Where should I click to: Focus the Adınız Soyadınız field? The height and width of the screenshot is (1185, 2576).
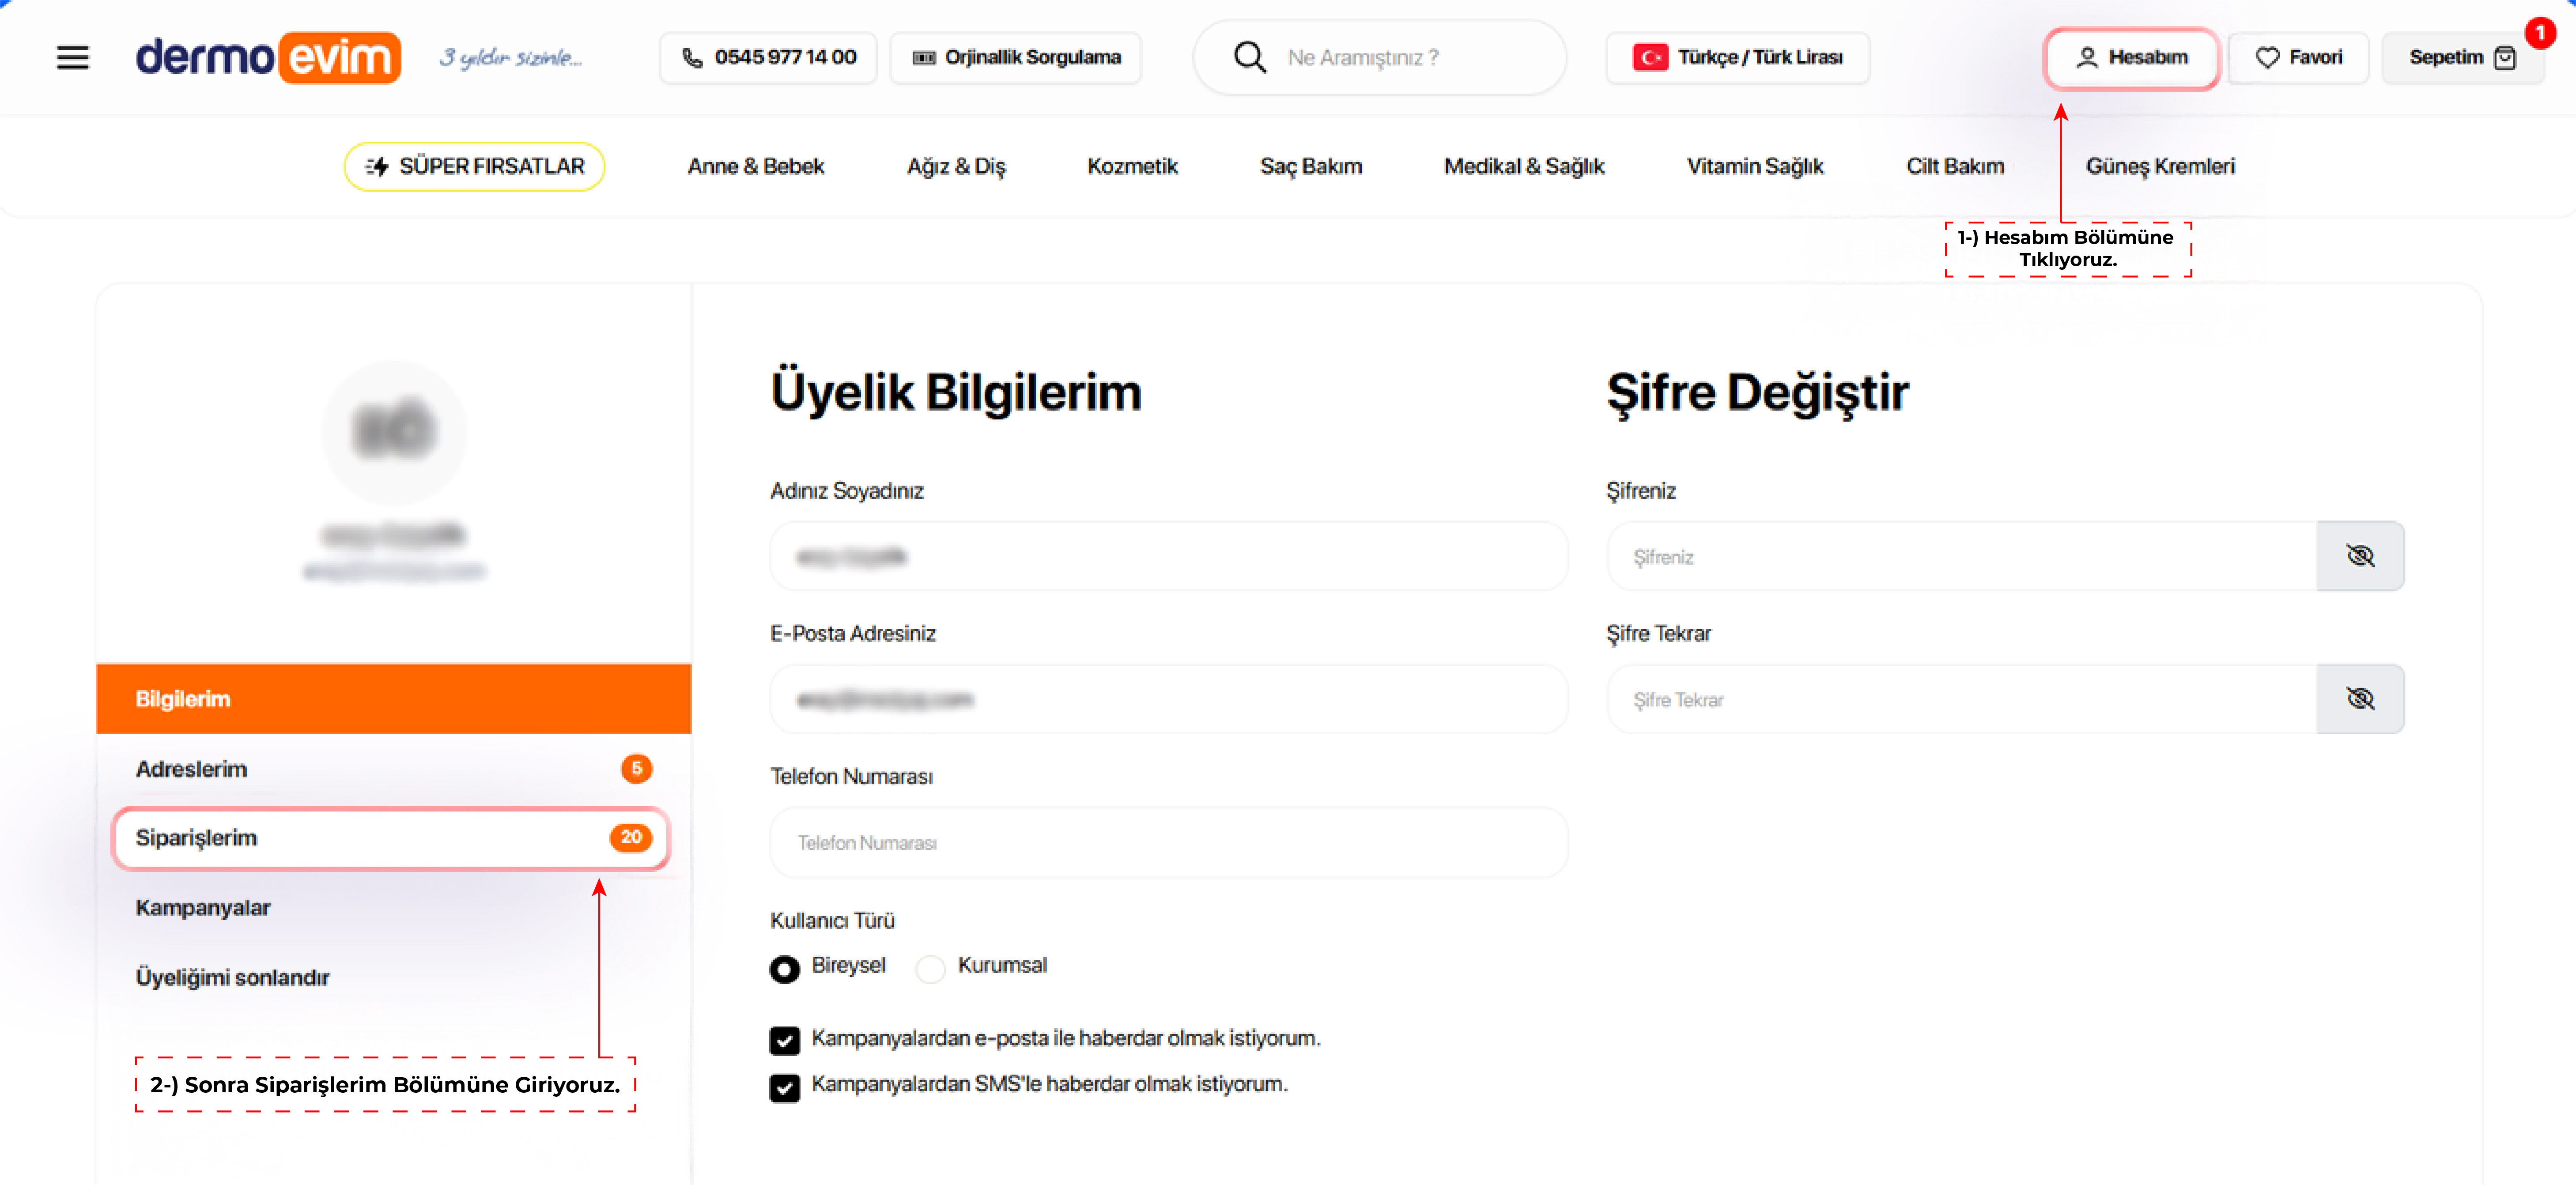[1168, 556]
